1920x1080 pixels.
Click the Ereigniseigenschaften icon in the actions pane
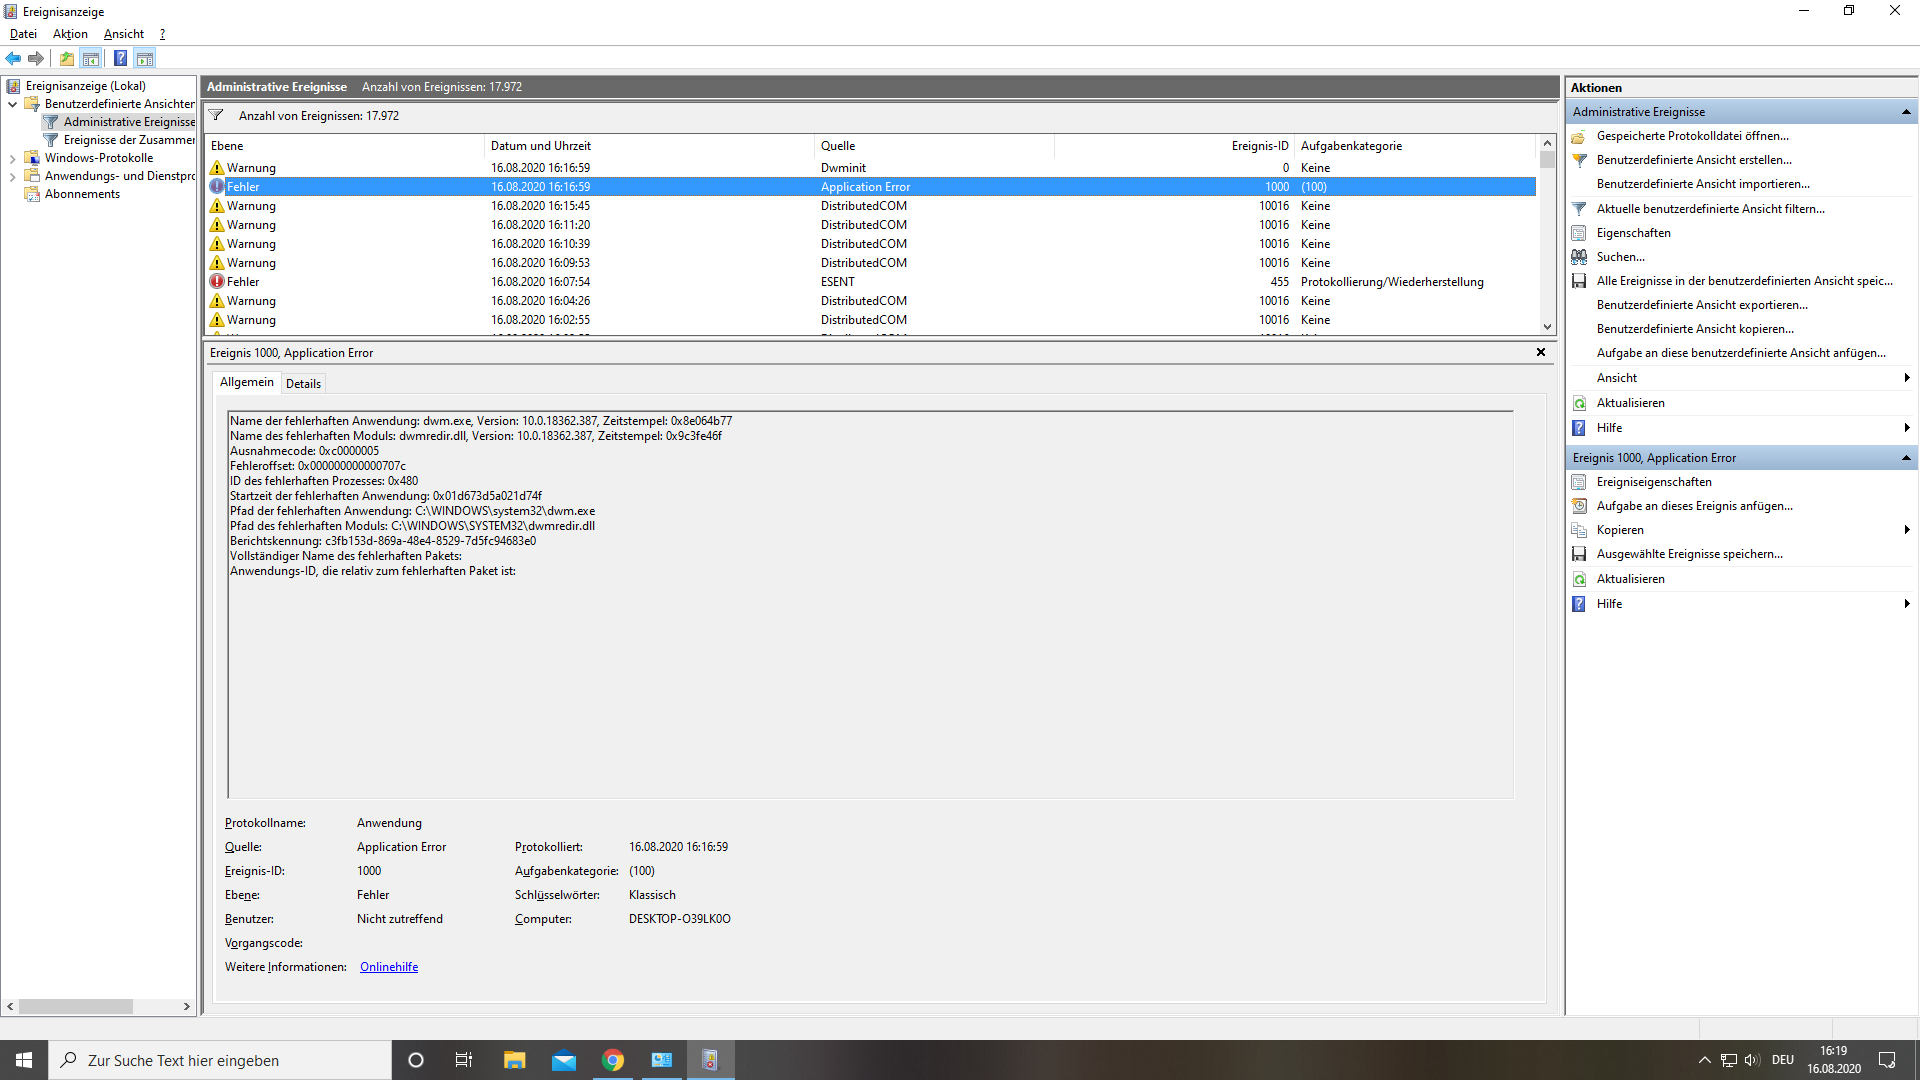tap(1579, 482)
